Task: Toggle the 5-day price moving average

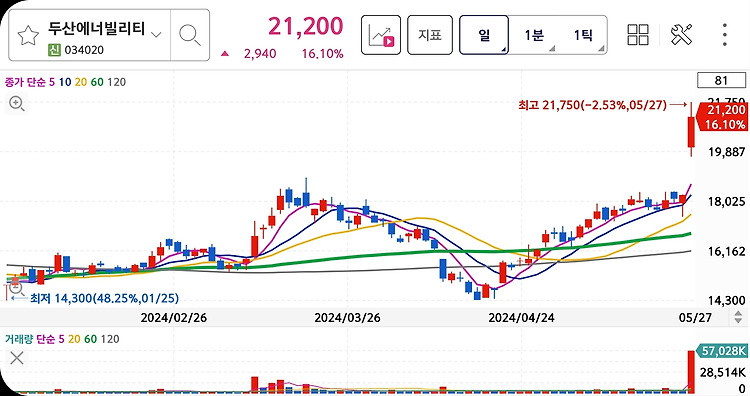Action: pos(52,82)
